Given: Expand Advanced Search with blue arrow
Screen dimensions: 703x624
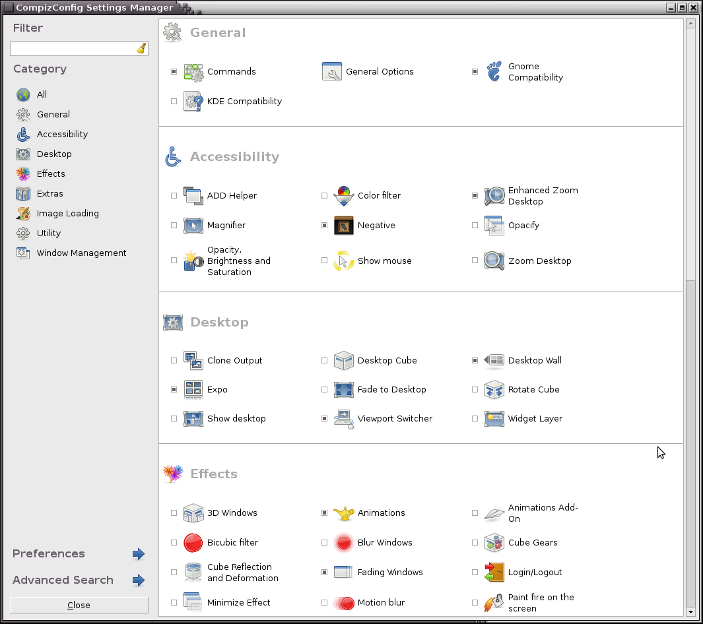Looking at the screenshot, I should tap(139, 581).
